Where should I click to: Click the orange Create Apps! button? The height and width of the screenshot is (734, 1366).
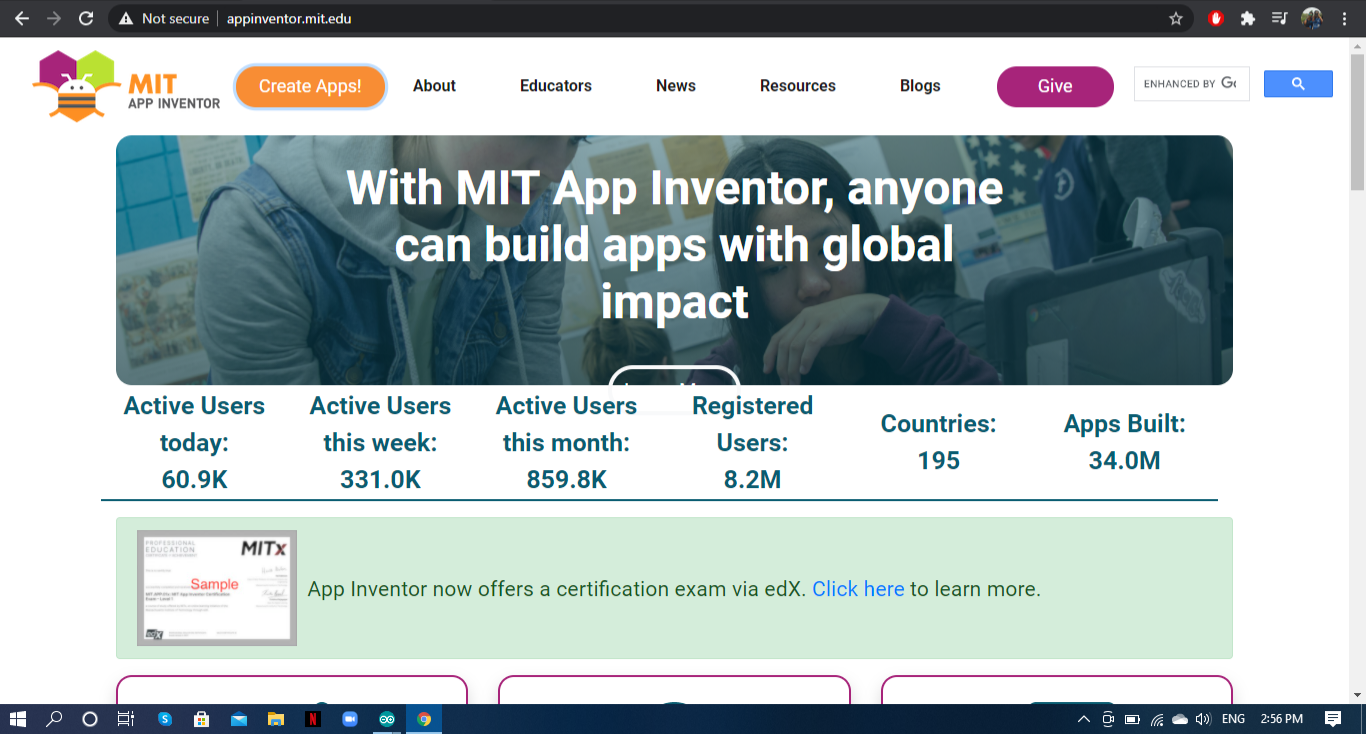tap(310, 86)
